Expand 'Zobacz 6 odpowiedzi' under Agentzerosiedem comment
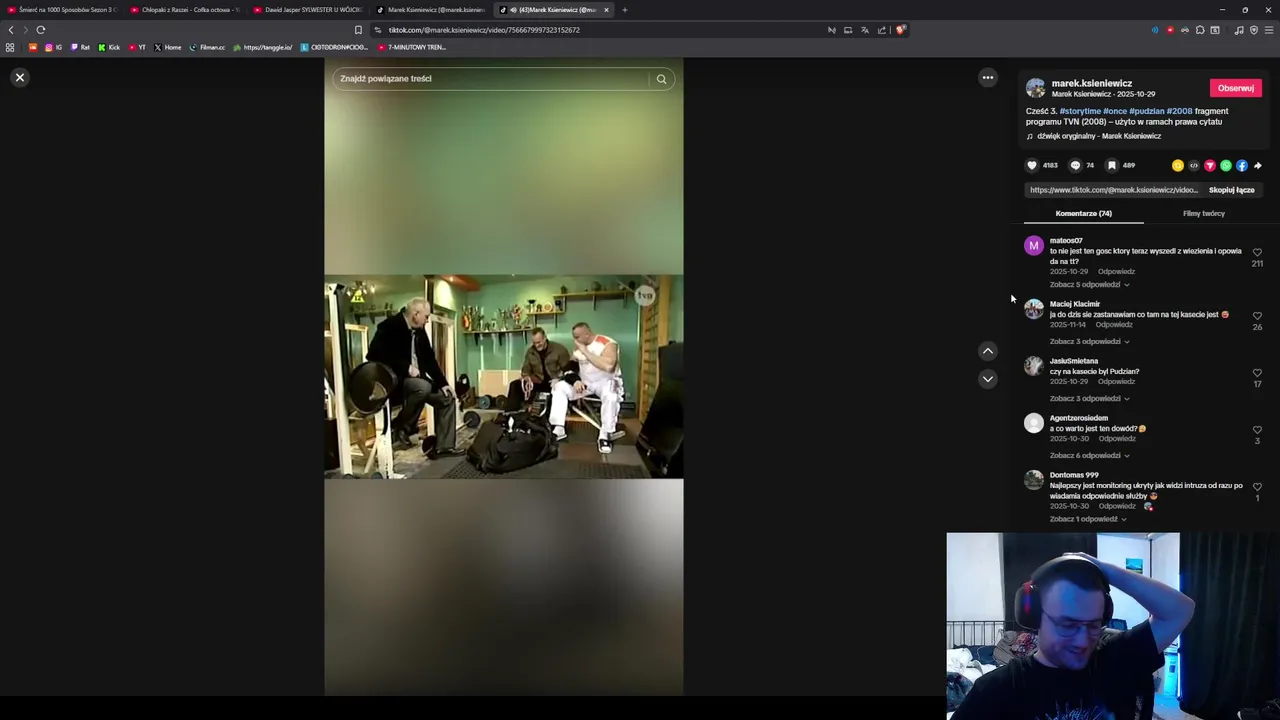This screenshot has height=720, width=1280. (1089, 456)
